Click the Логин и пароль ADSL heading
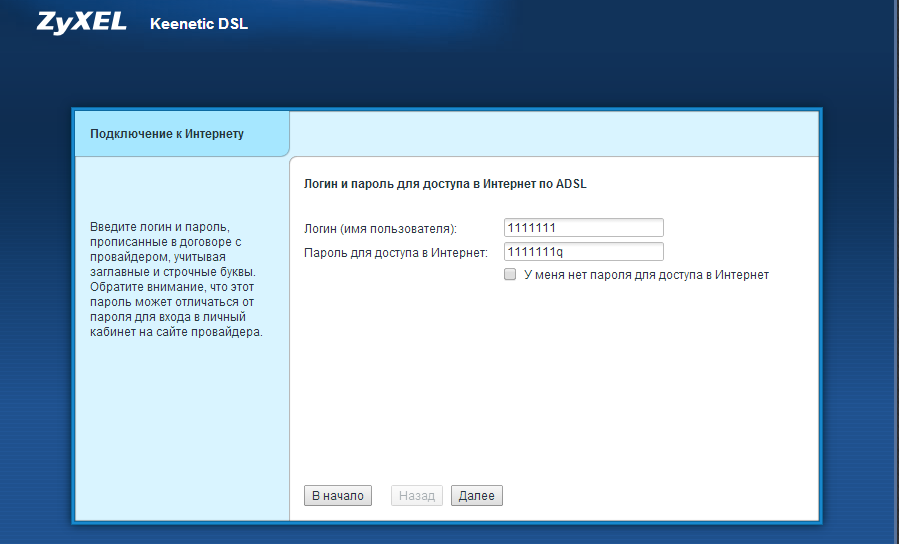The width and height of the screenshot is (899, 544). [449, 185]
